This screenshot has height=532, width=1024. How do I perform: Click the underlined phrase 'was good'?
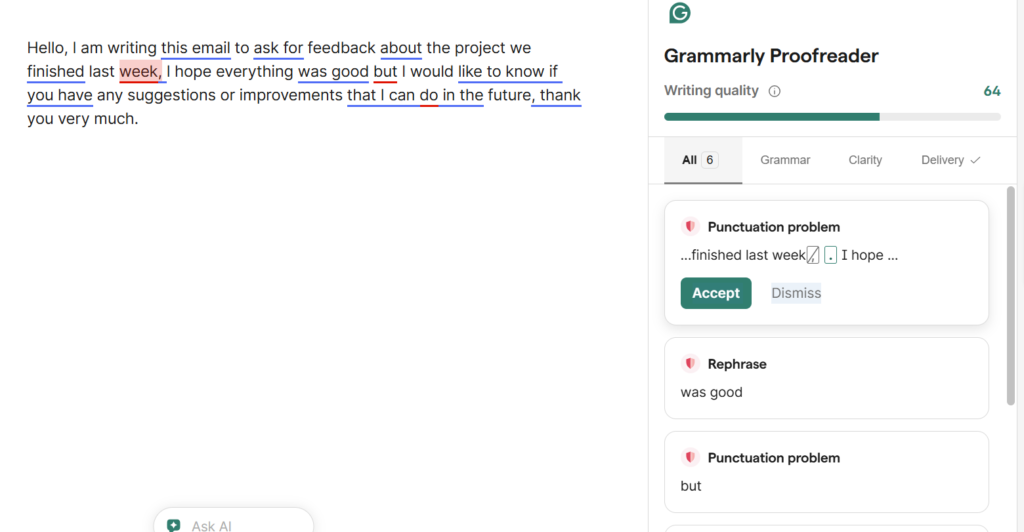pyautogui.click(x=333, y=72)
